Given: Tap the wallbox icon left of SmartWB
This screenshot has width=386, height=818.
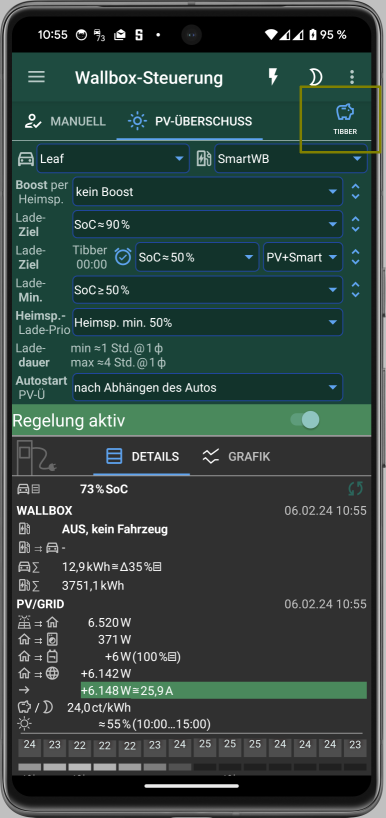Looking at the screenshot, I should [203, 159].
